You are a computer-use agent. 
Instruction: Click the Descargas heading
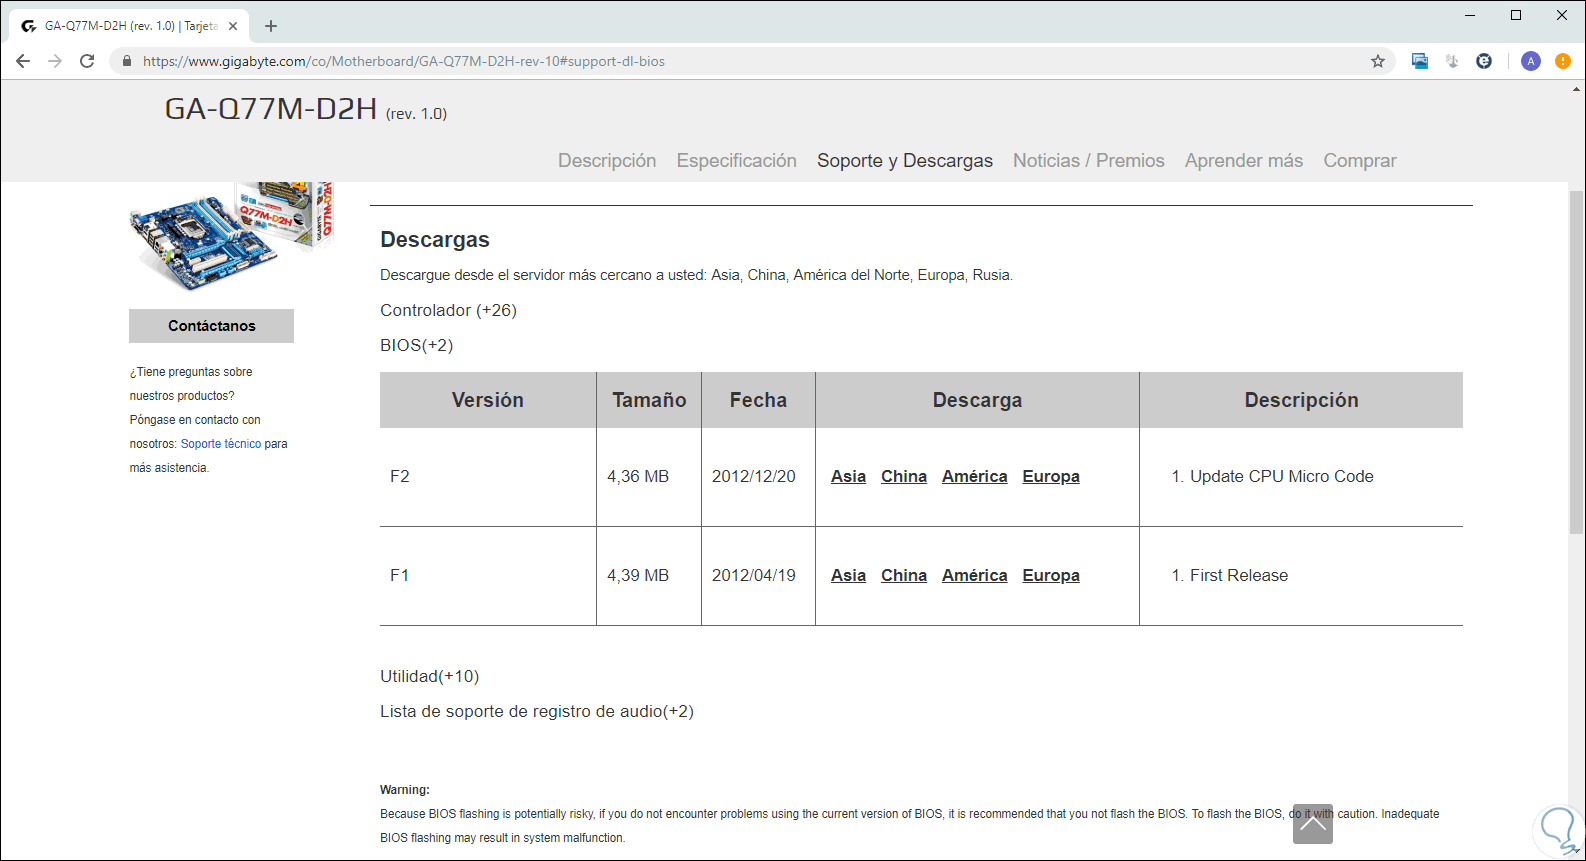435,240
